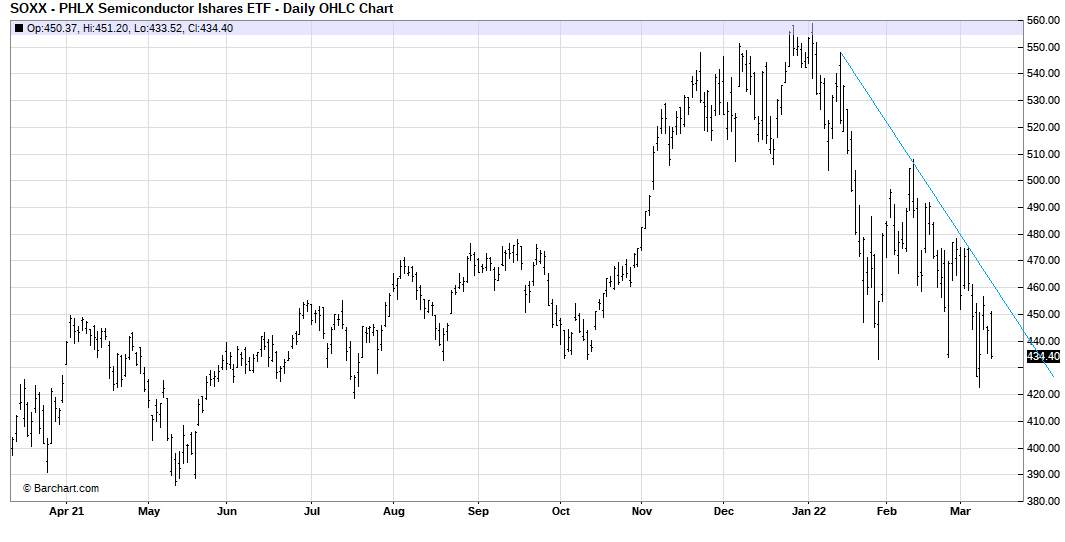The width and height of the screenshot is (1065, 542).
Task: Click the 'Sep' date axis label
Action: (477, 511)
